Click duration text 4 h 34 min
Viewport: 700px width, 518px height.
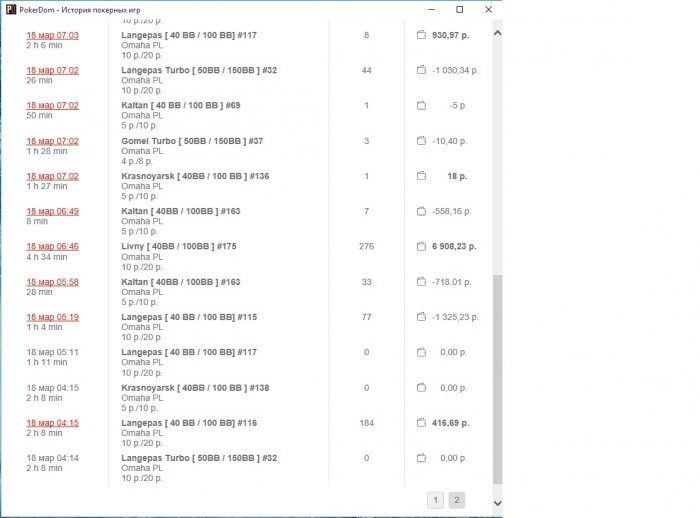(x=47, y=257)
